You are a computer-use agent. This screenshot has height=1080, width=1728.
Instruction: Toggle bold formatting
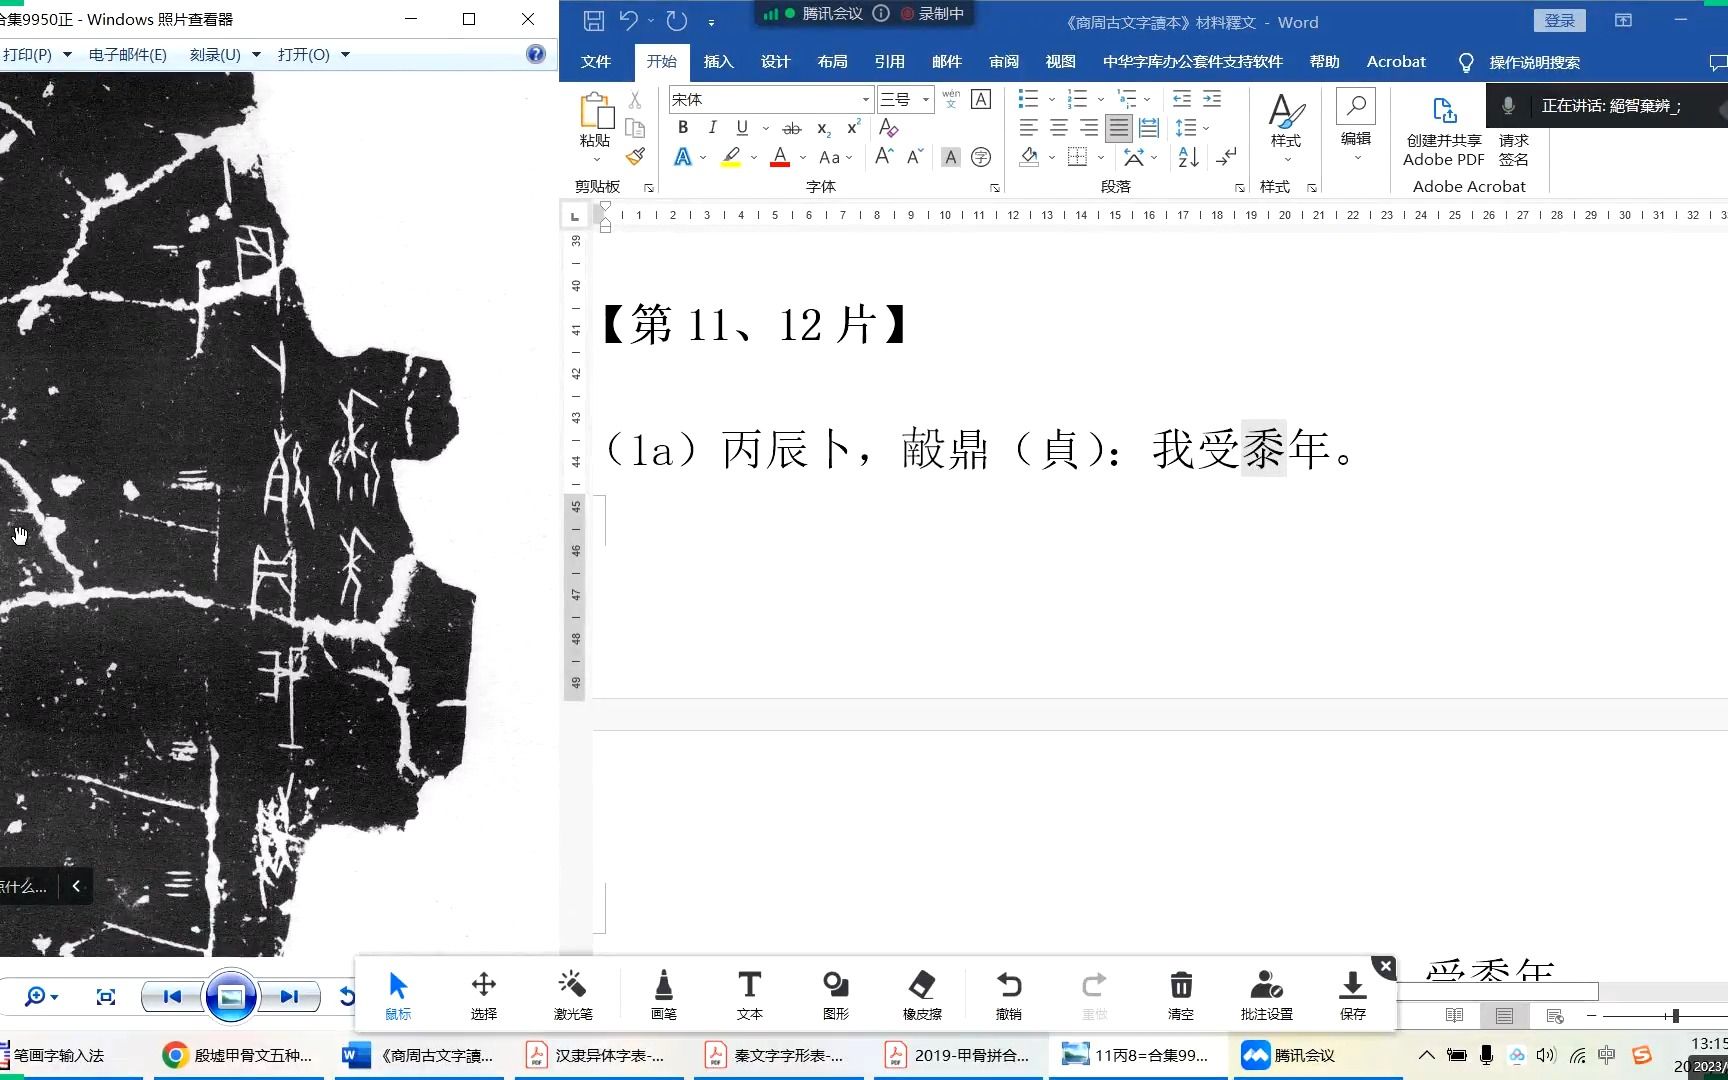pyautogui.click(x=683, y=128)
